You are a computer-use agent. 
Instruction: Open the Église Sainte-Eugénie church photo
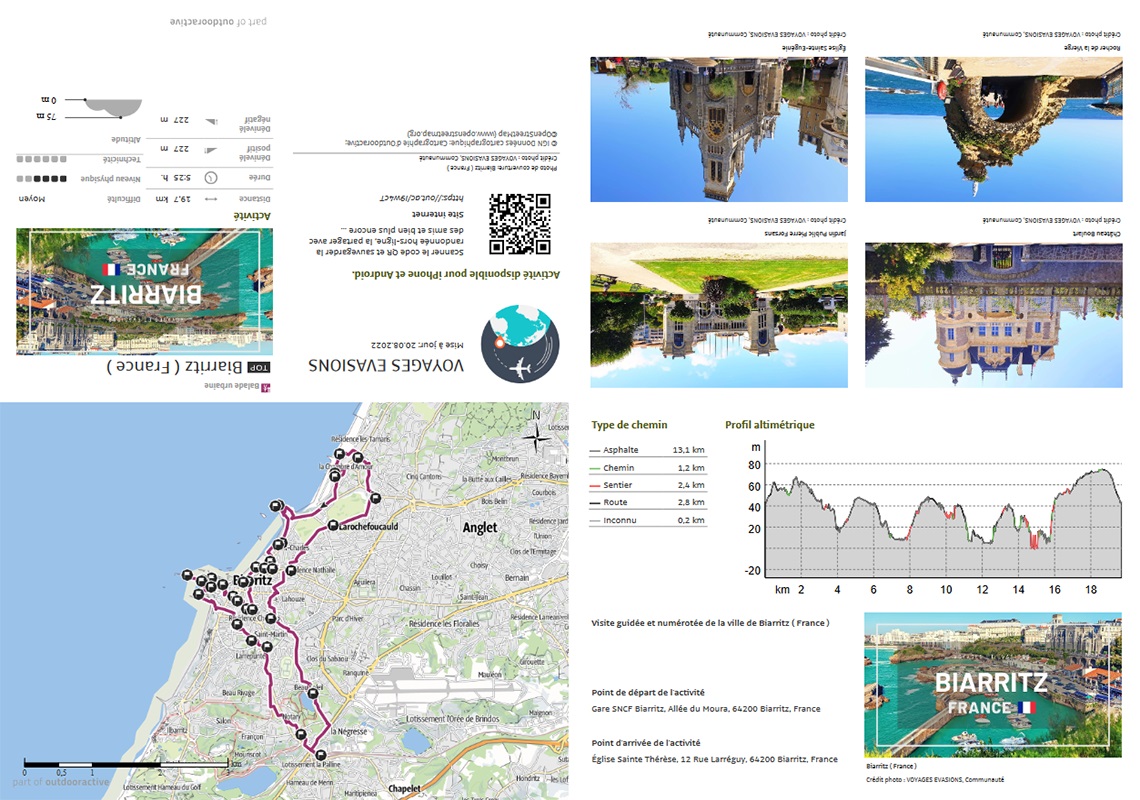pyautogui.click(x=719, y=129)
